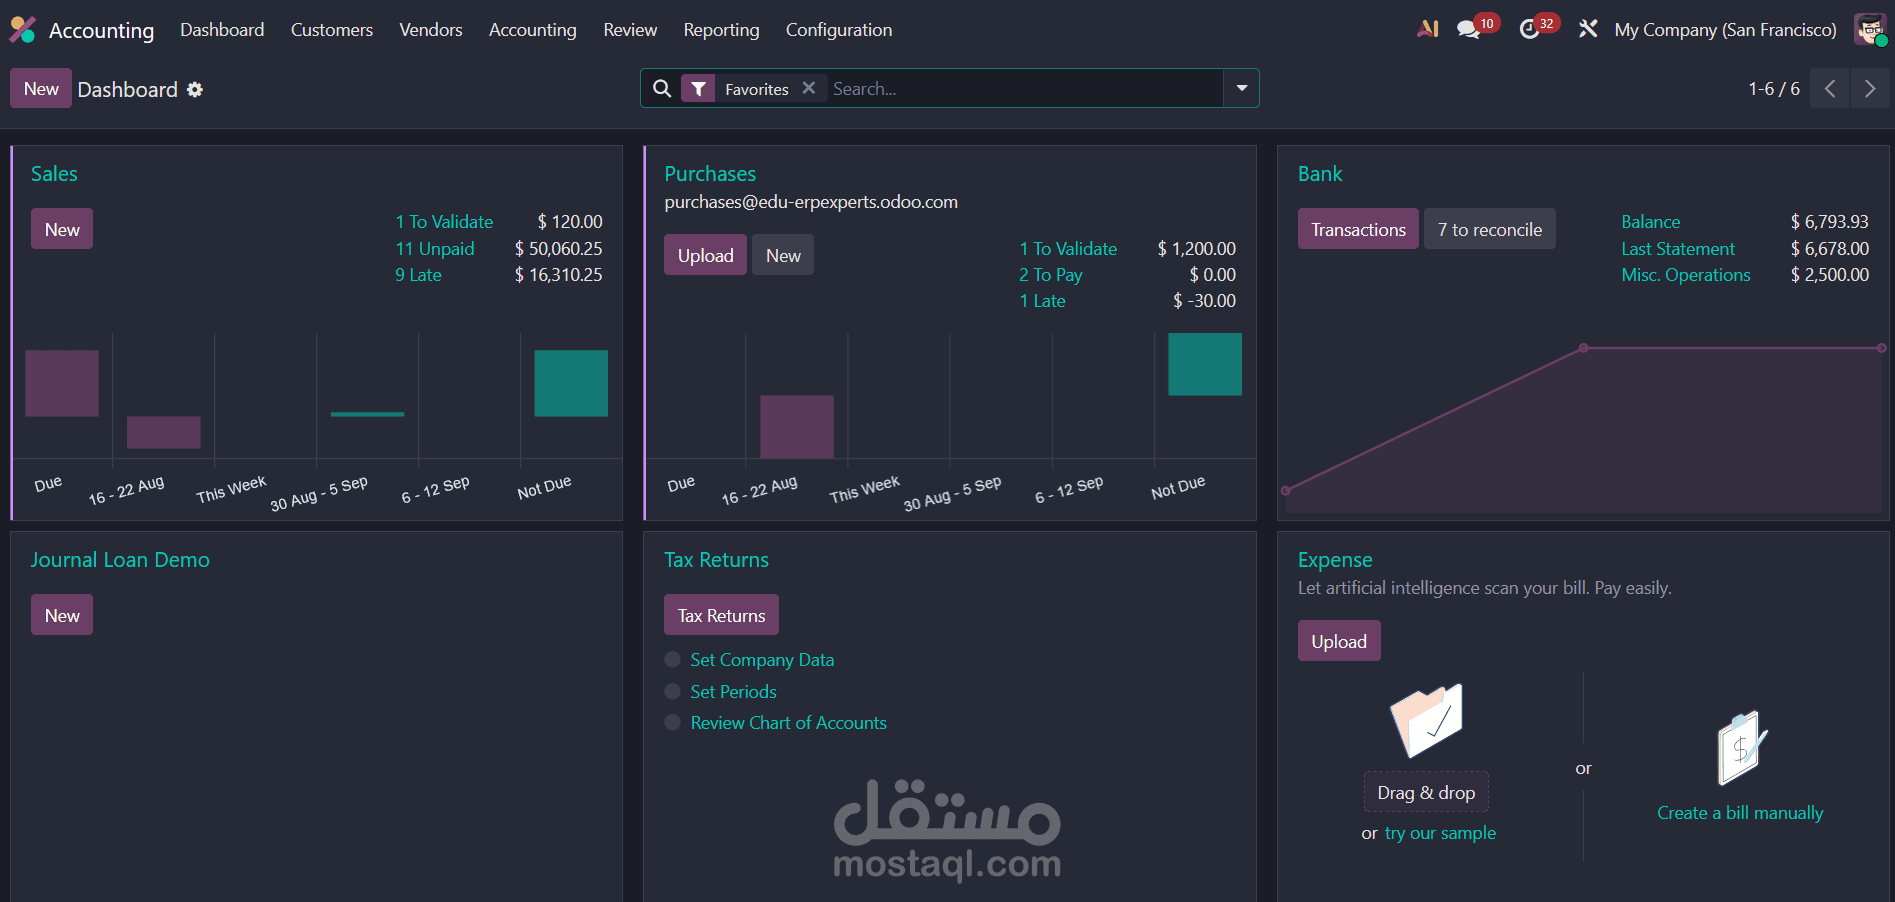Click the Drag & drop box
Viewport: 1895px width, 902px height.
pos(1426,792)
